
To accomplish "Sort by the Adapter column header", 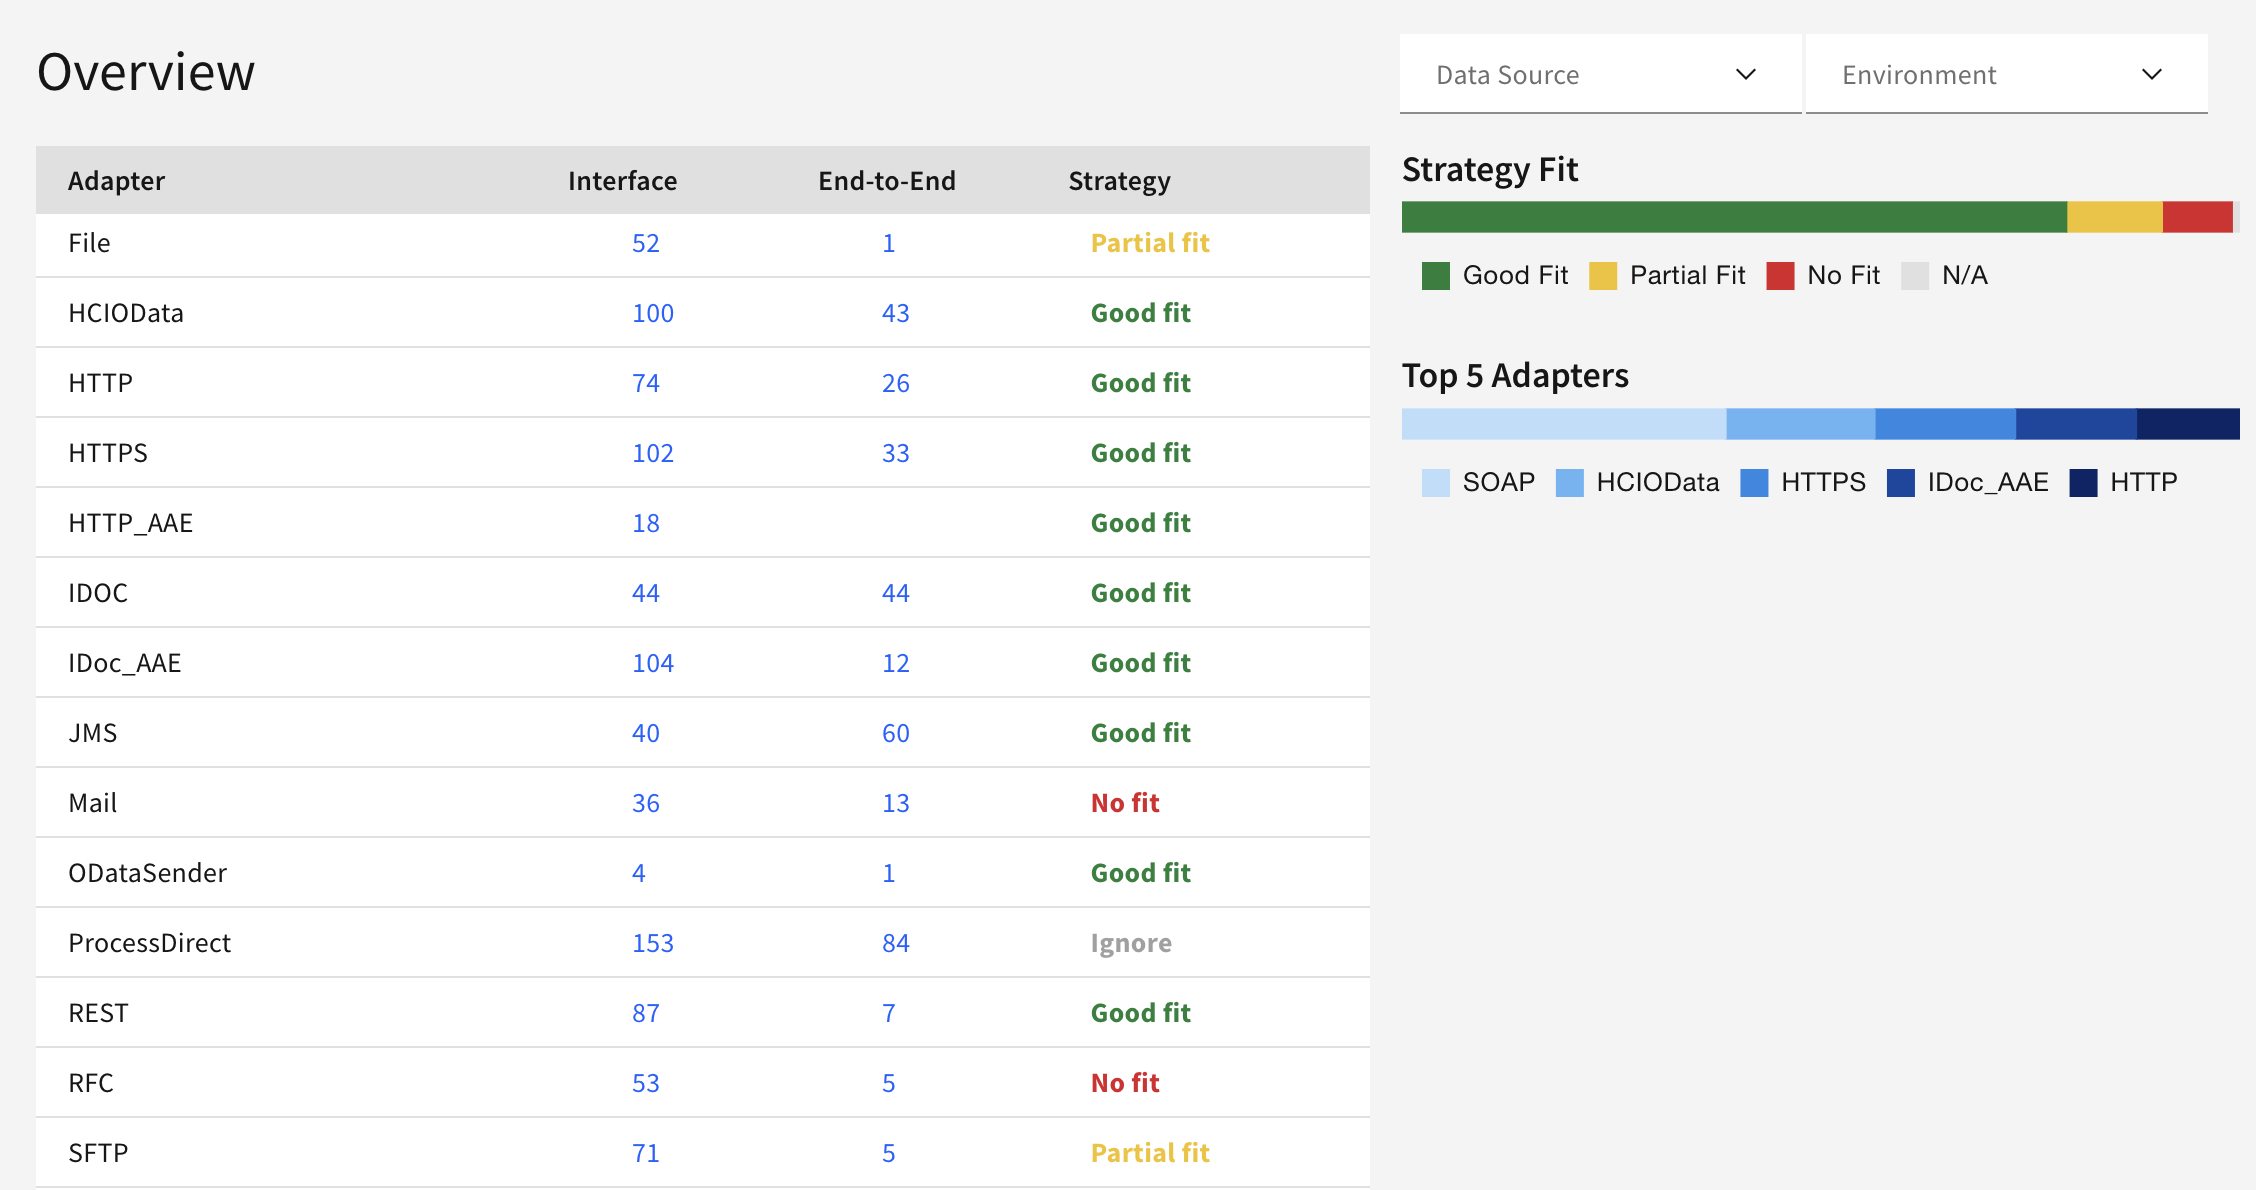I will (x=116, y=181).
